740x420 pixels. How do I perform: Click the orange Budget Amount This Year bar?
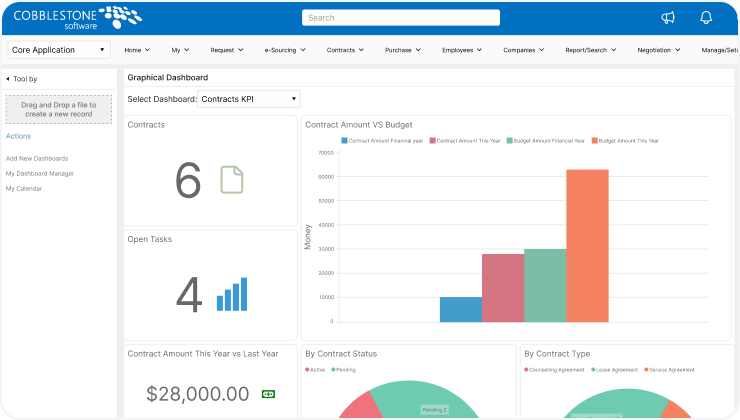[587, 245]
